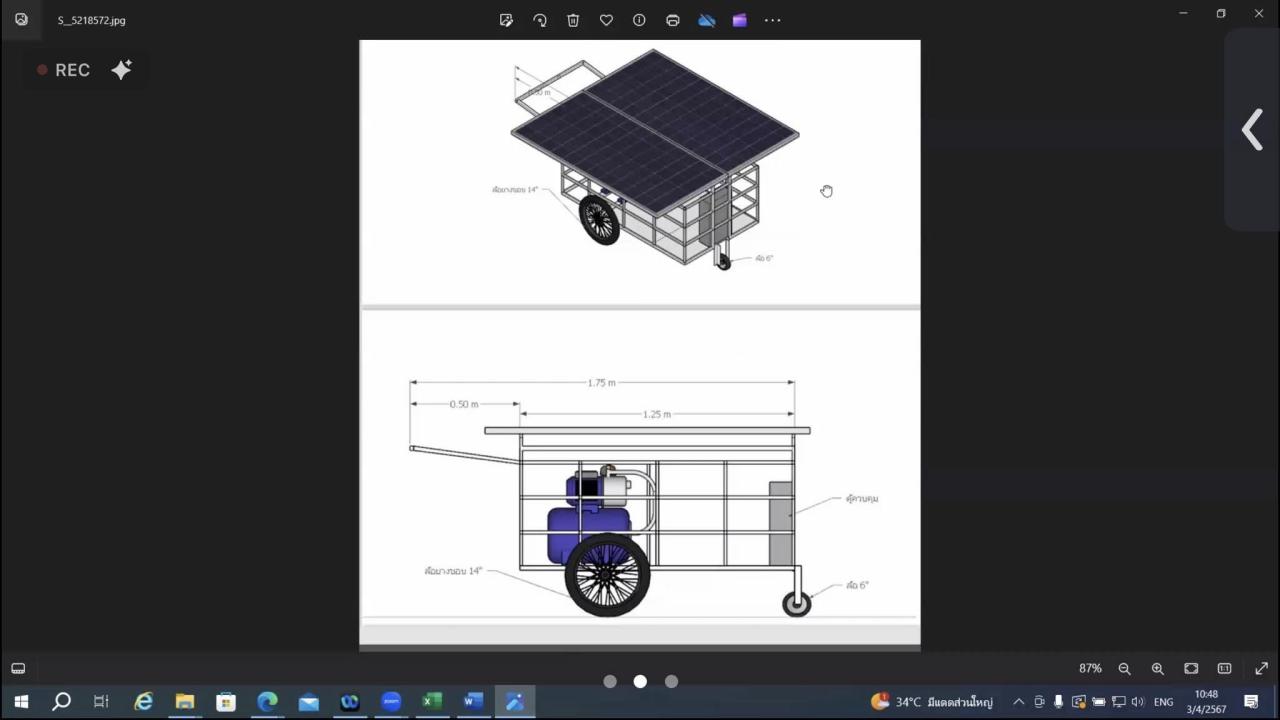Toggle the filmstrip icon above the Start button

(x=18, y=668)
